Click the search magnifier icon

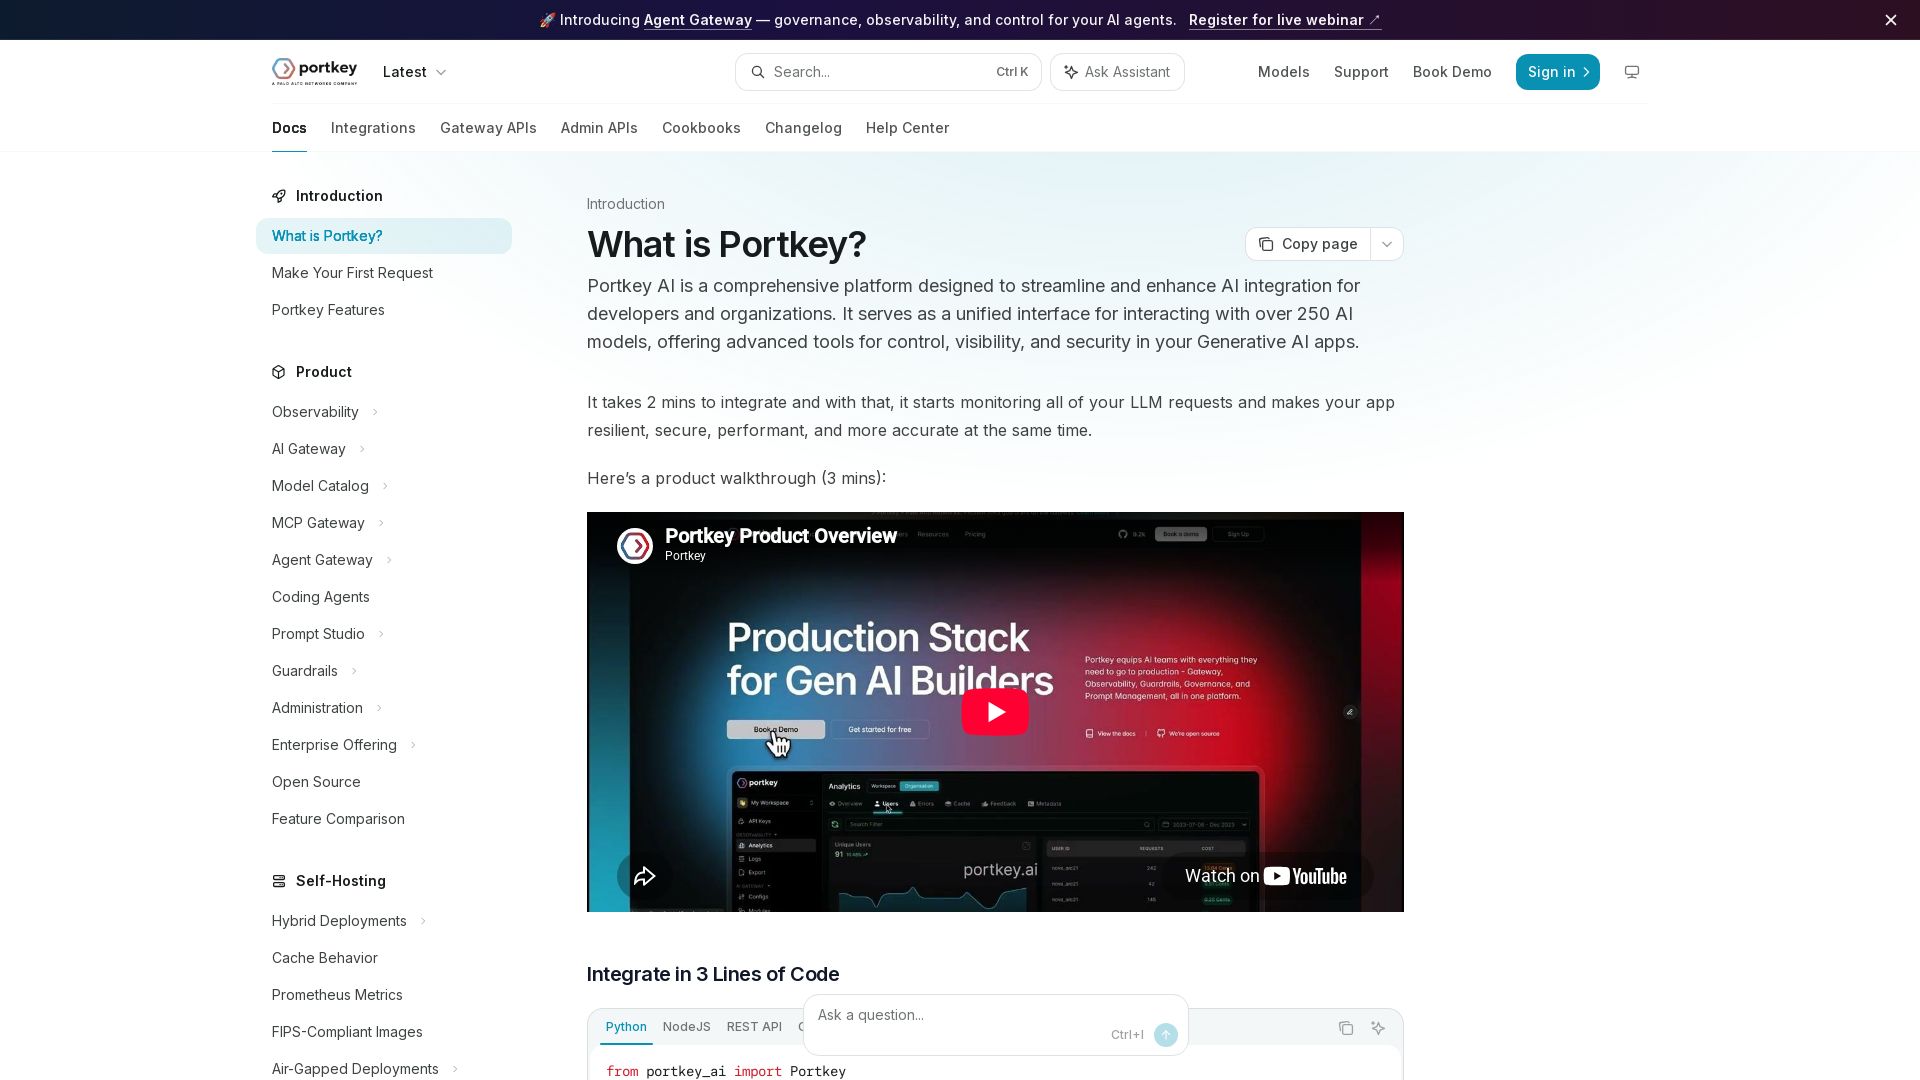(x=758, y=72)
